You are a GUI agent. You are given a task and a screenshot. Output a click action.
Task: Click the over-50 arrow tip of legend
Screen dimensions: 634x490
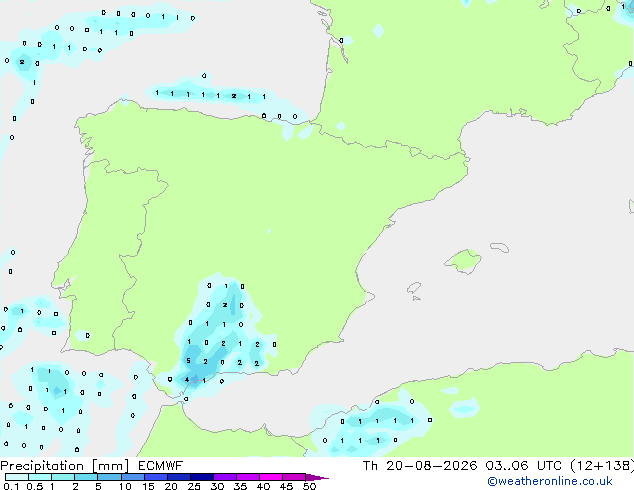pyautogui.click(x=317, y=477)
